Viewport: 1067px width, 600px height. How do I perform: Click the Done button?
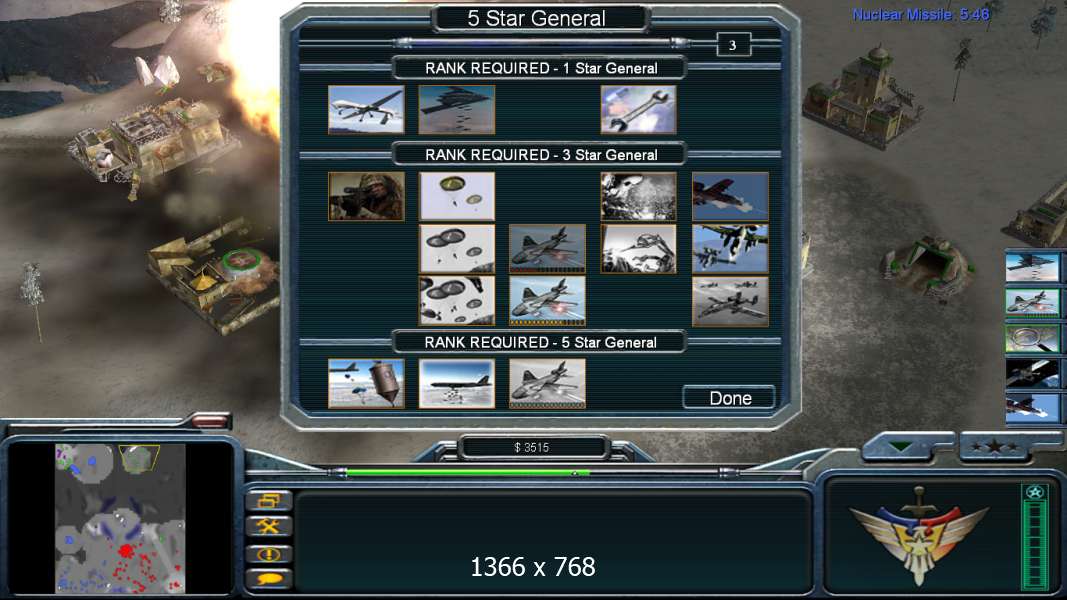(729, 397)
